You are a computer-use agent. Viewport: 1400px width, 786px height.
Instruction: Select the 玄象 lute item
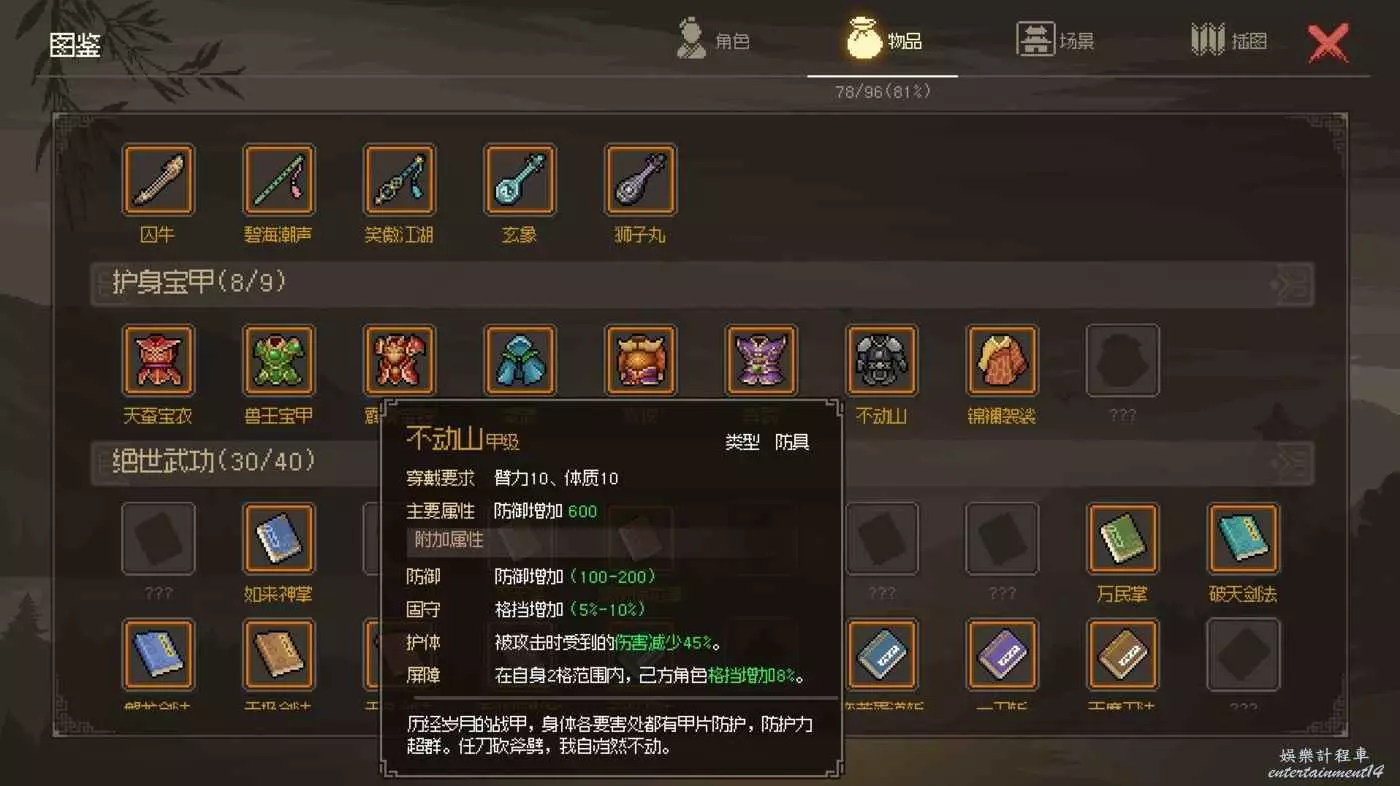520,180
